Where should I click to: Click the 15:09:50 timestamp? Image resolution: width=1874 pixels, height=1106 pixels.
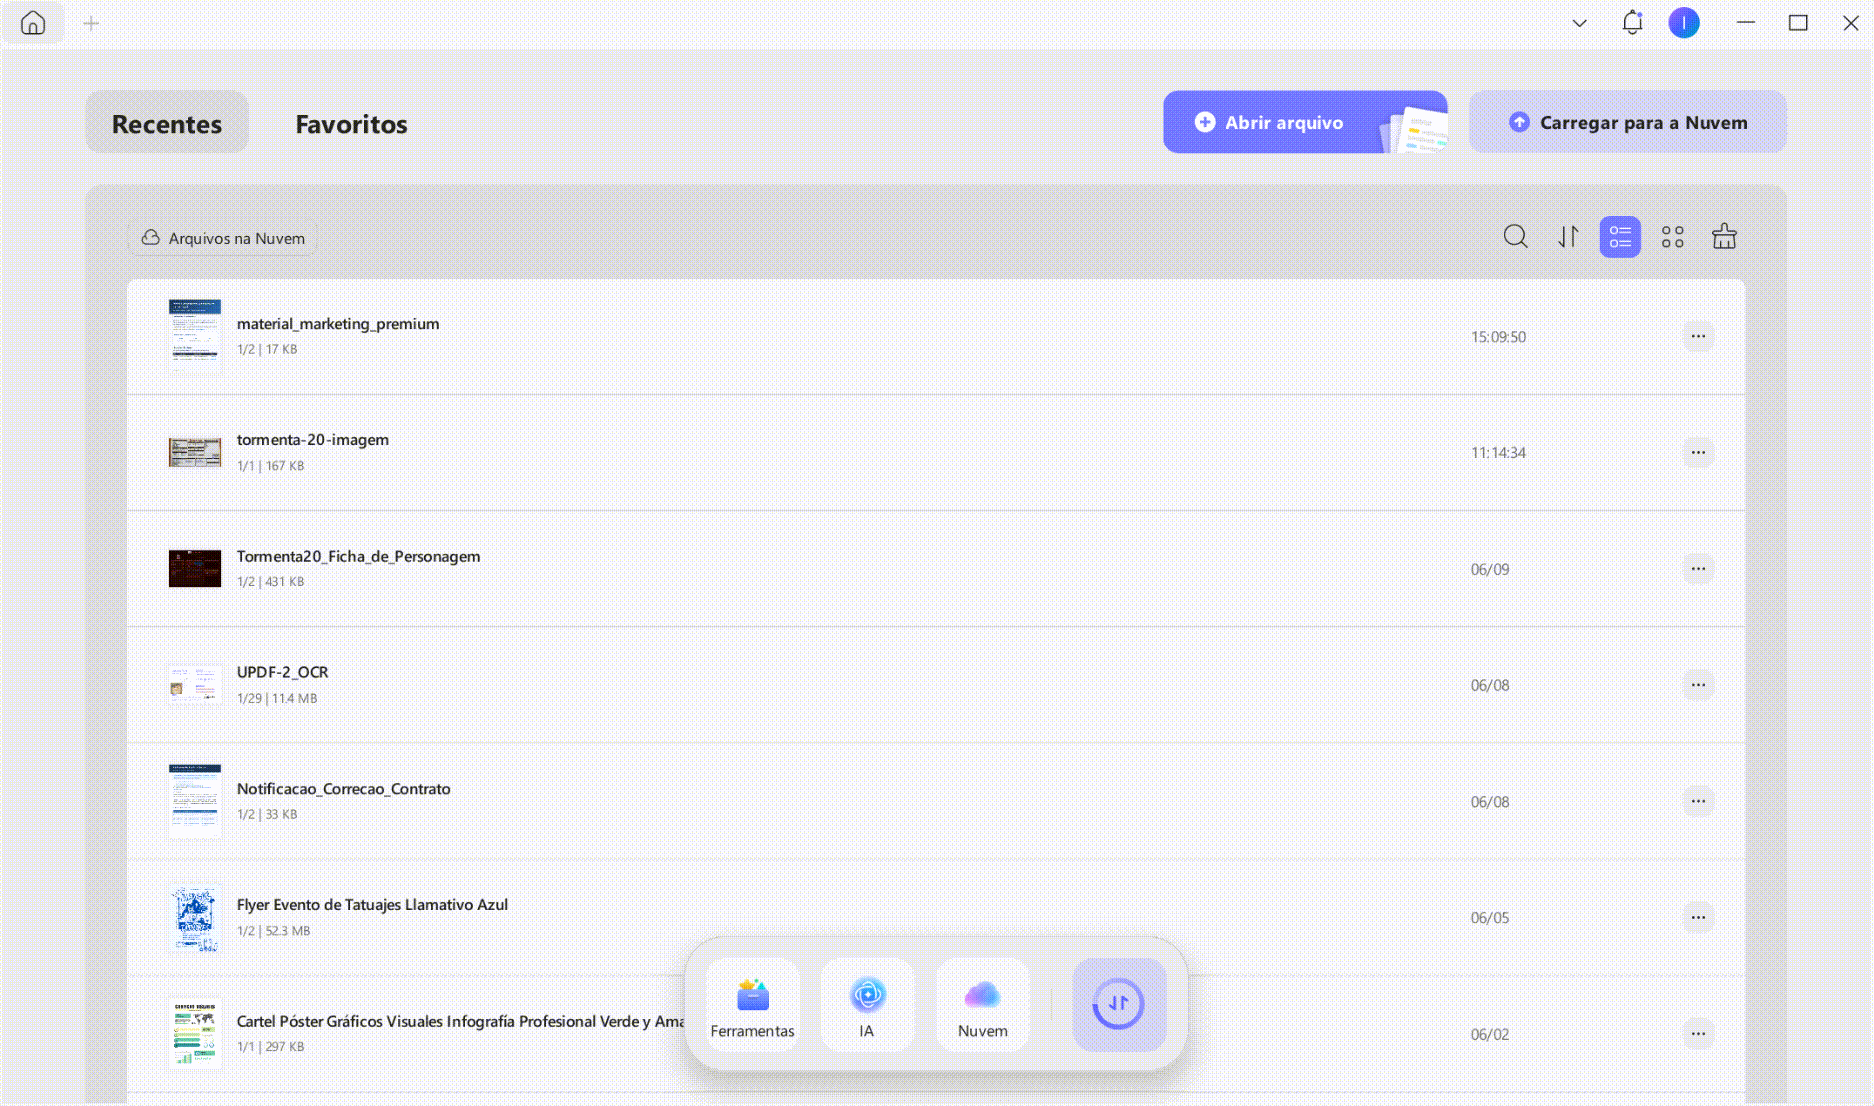point(1498,337)
